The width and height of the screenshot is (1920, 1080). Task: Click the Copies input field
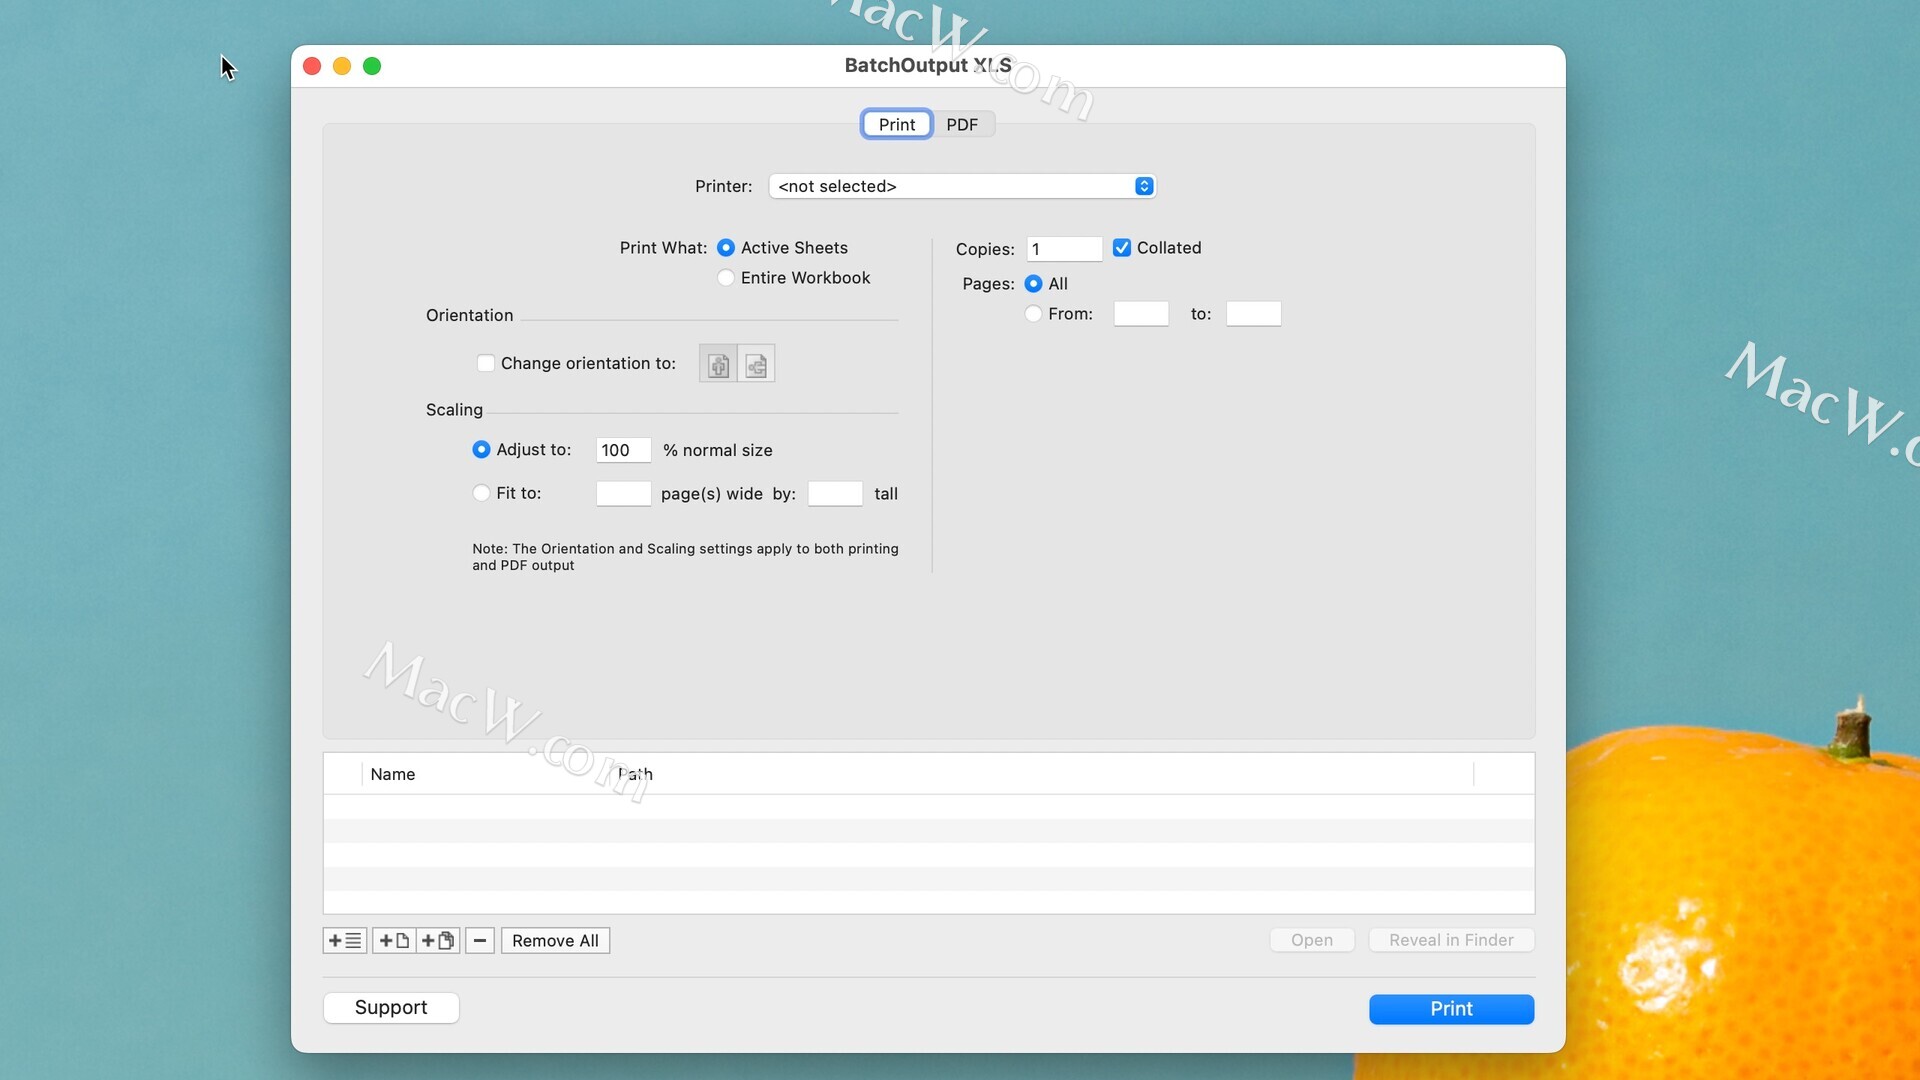1064,249
